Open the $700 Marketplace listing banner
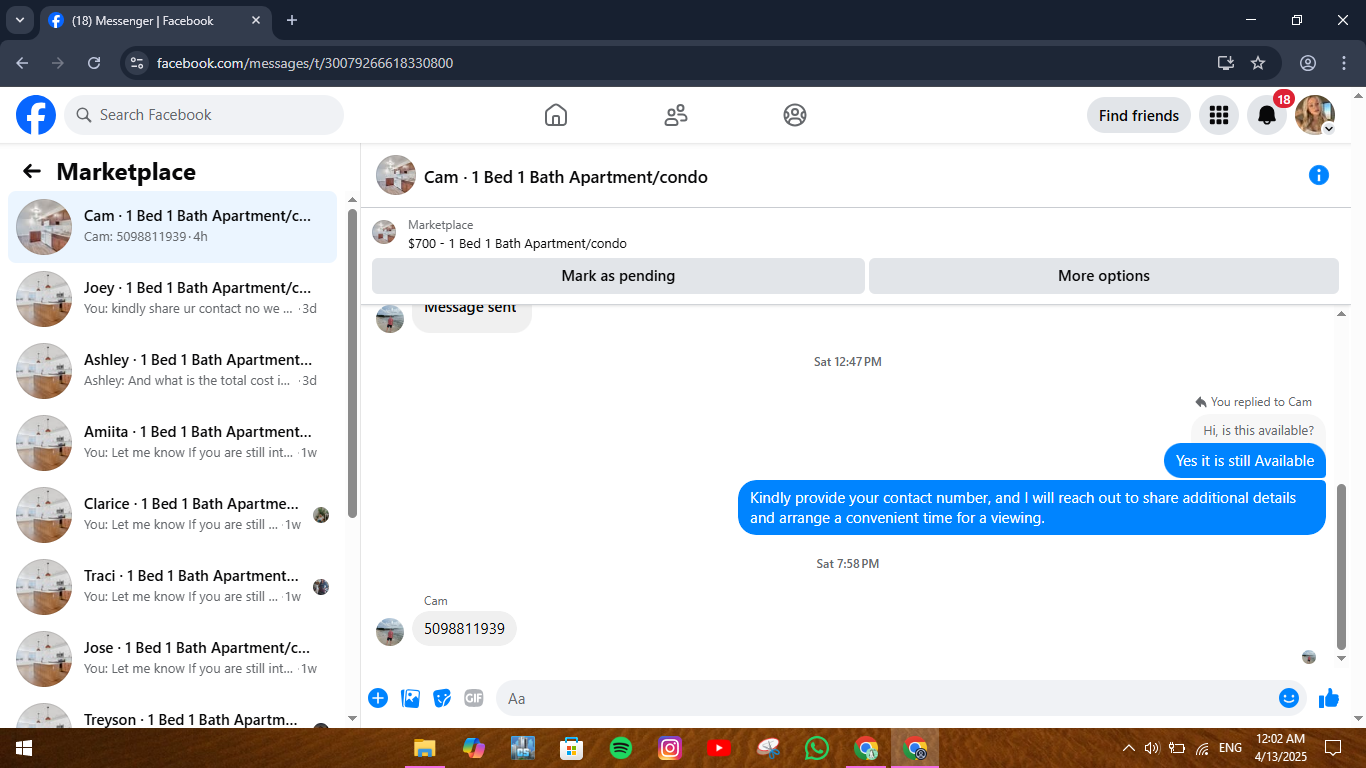 tap(855, 234)
